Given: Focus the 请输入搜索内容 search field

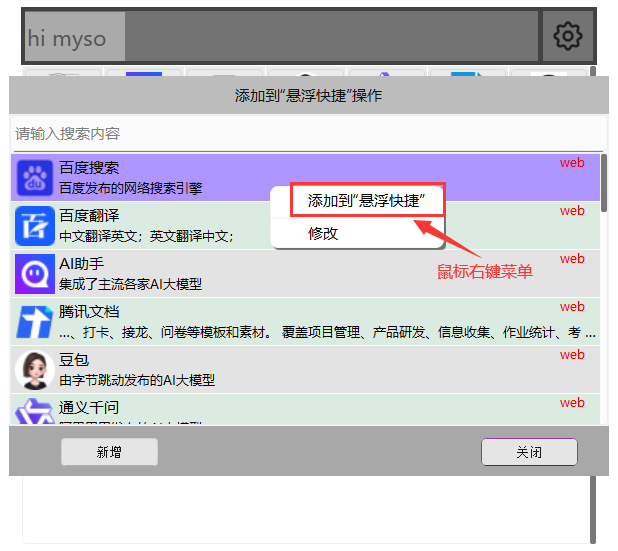Looking at the screenshot, I should tap(308, 134).
